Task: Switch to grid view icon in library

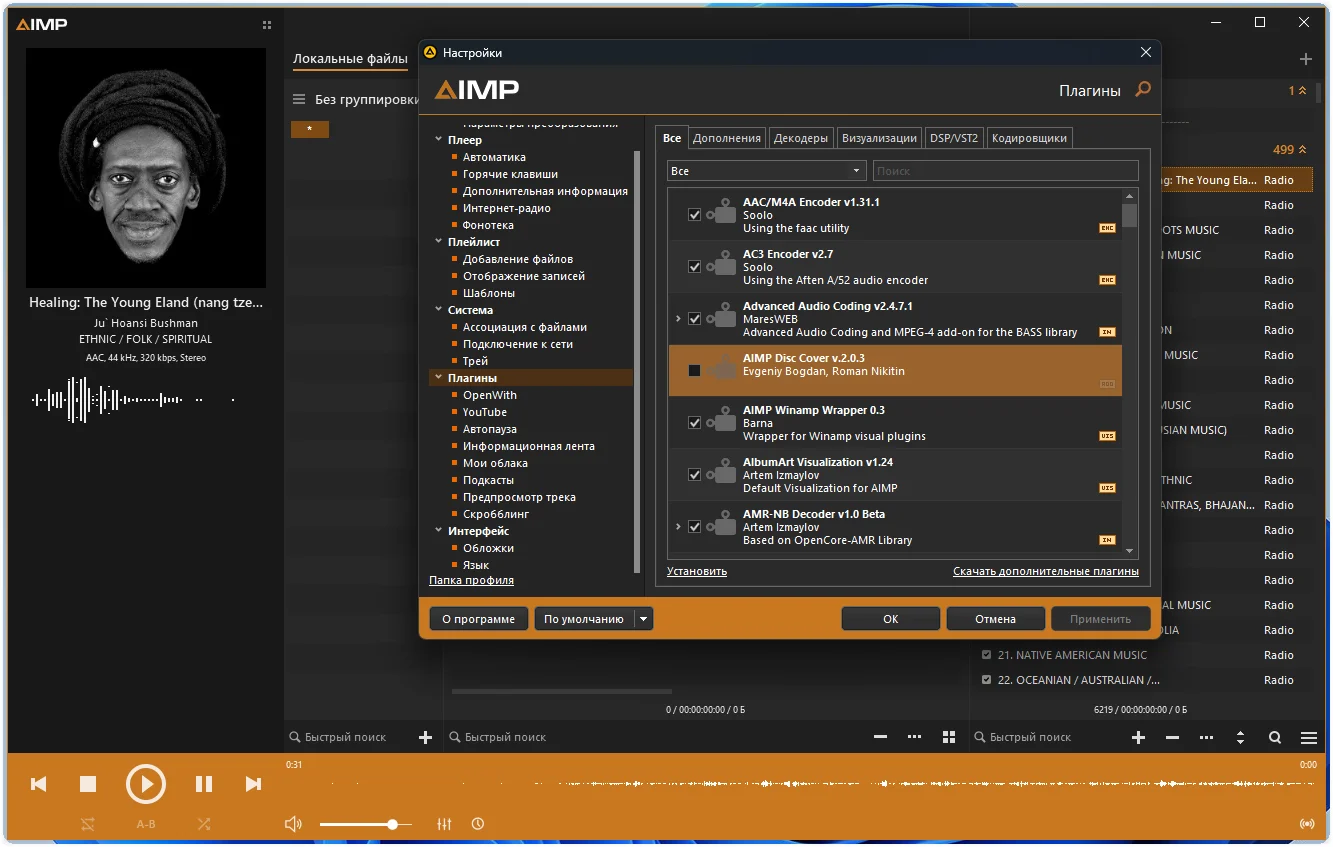Action: tap(948, 737)
